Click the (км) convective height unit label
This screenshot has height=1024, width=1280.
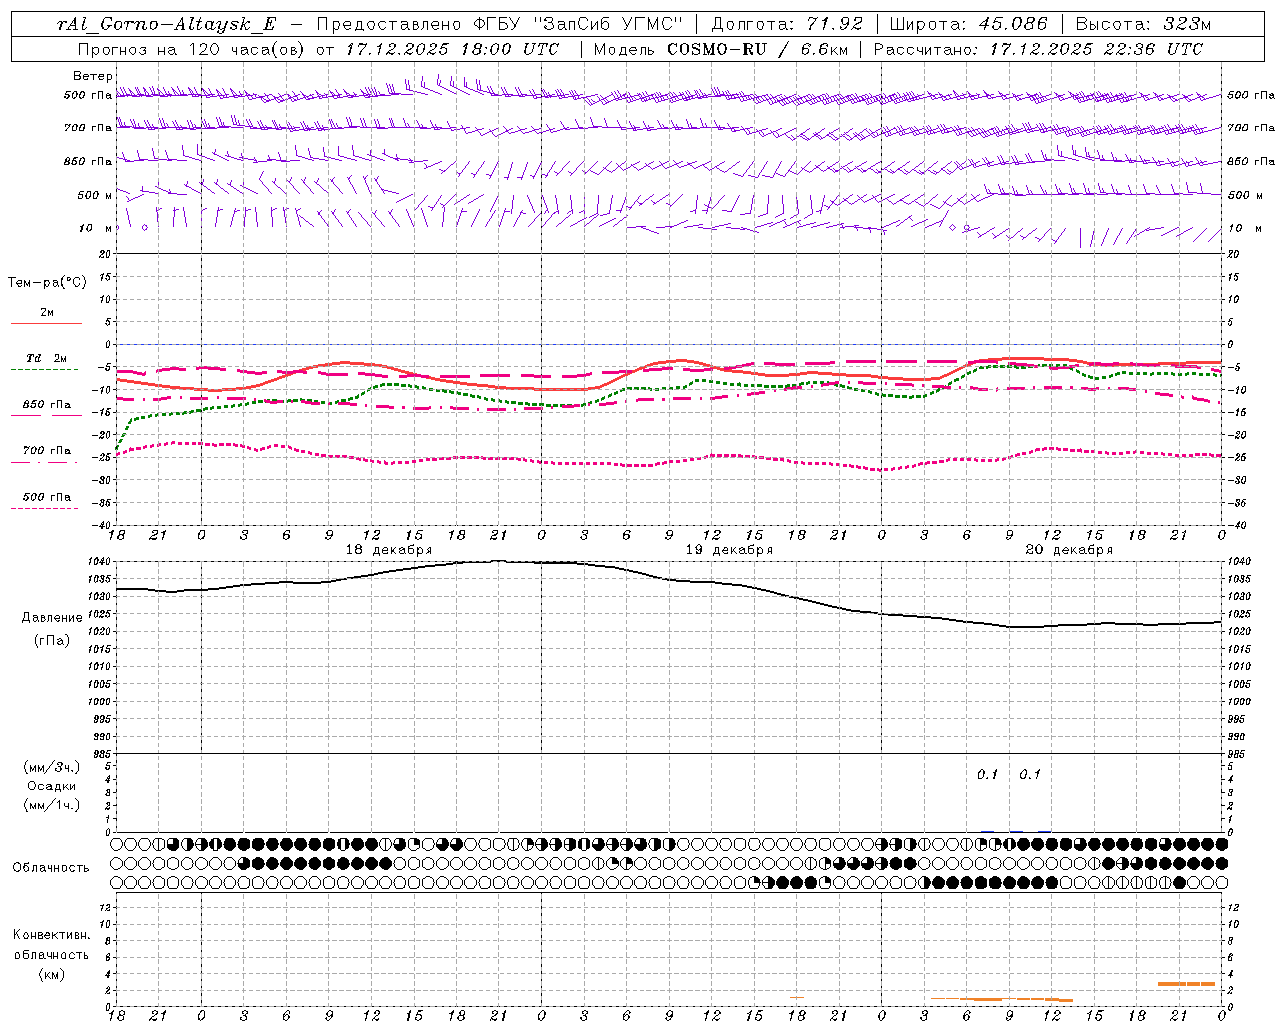(52, 974)
